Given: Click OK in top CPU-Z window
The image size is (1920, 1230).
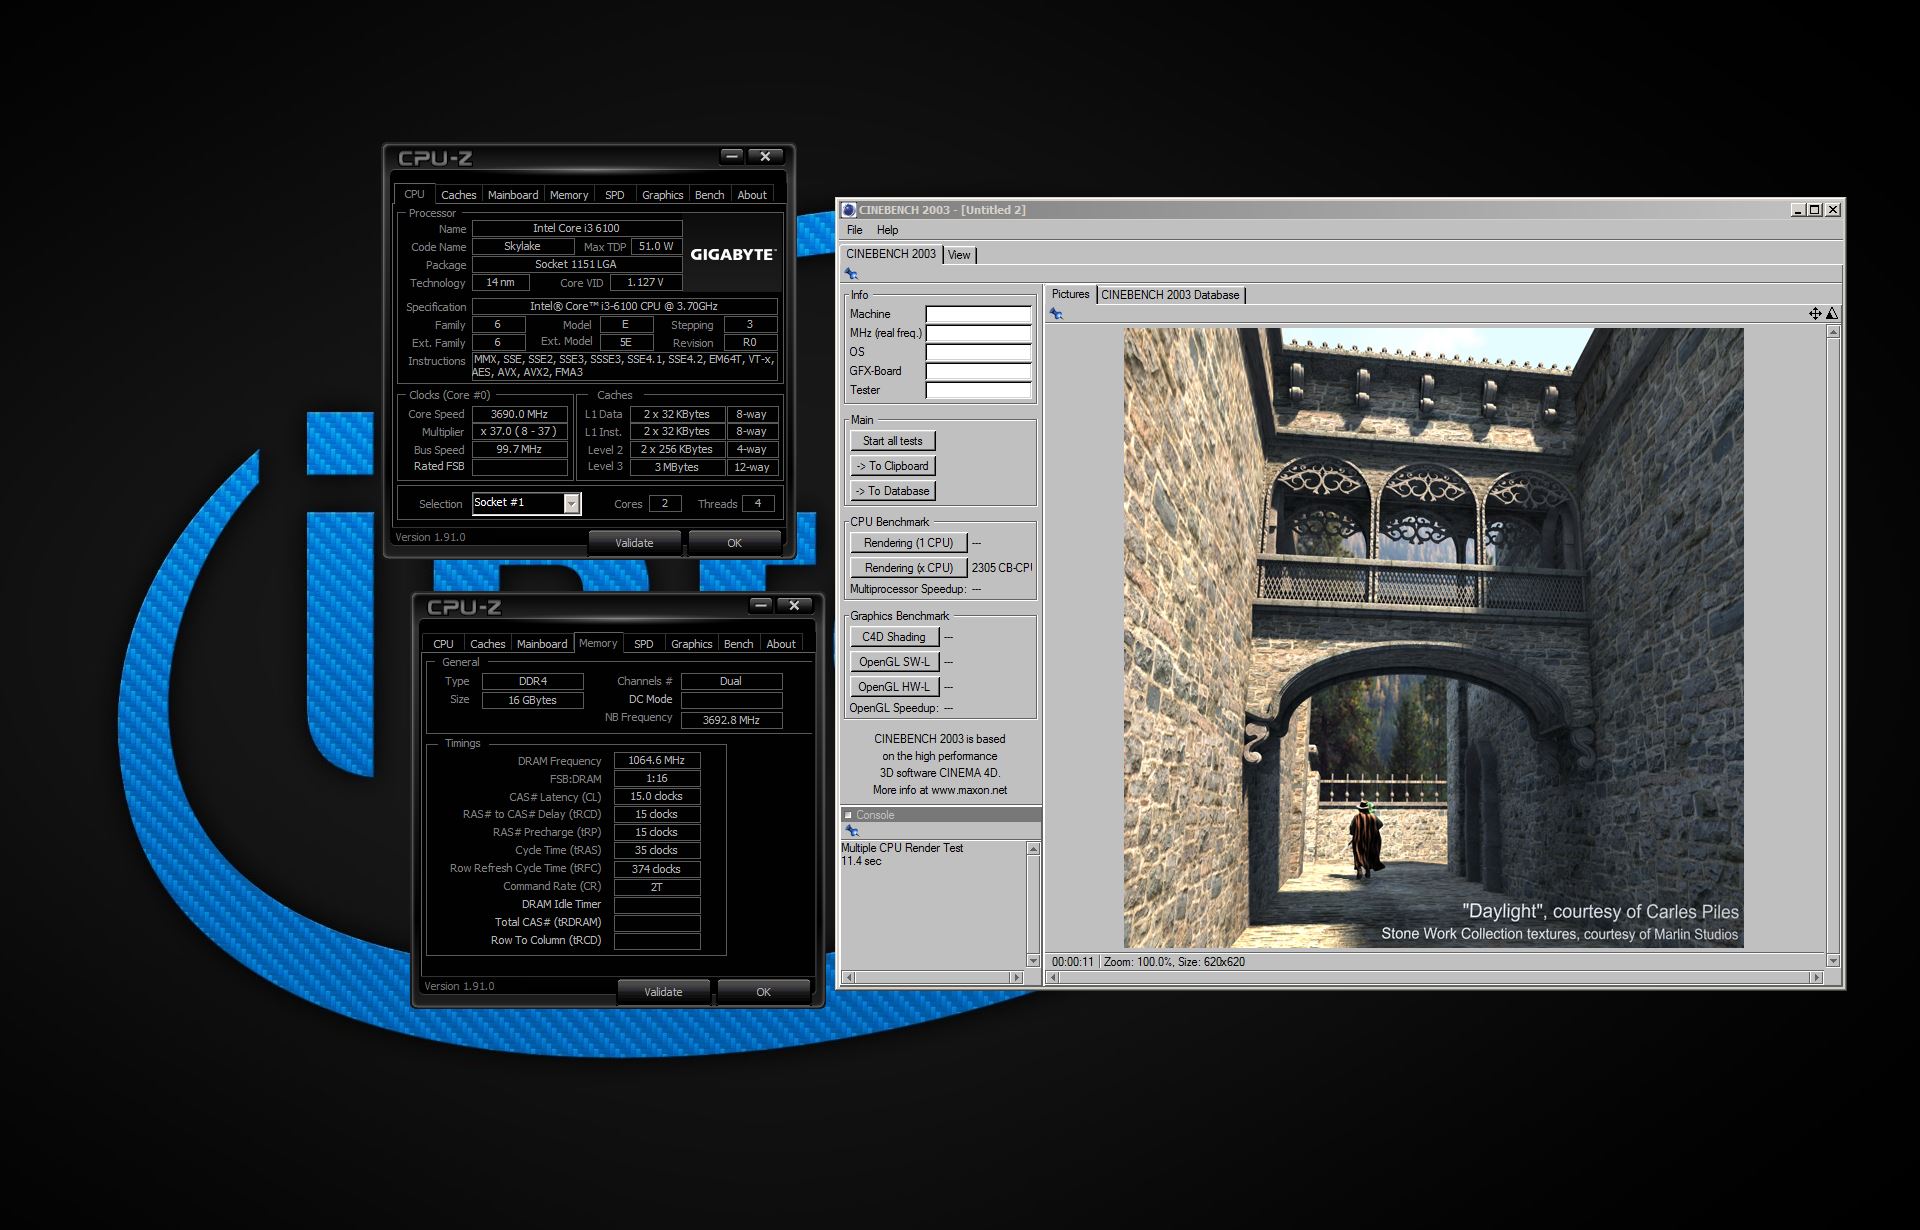Looking at the screenshot, I should click(734, 543).
